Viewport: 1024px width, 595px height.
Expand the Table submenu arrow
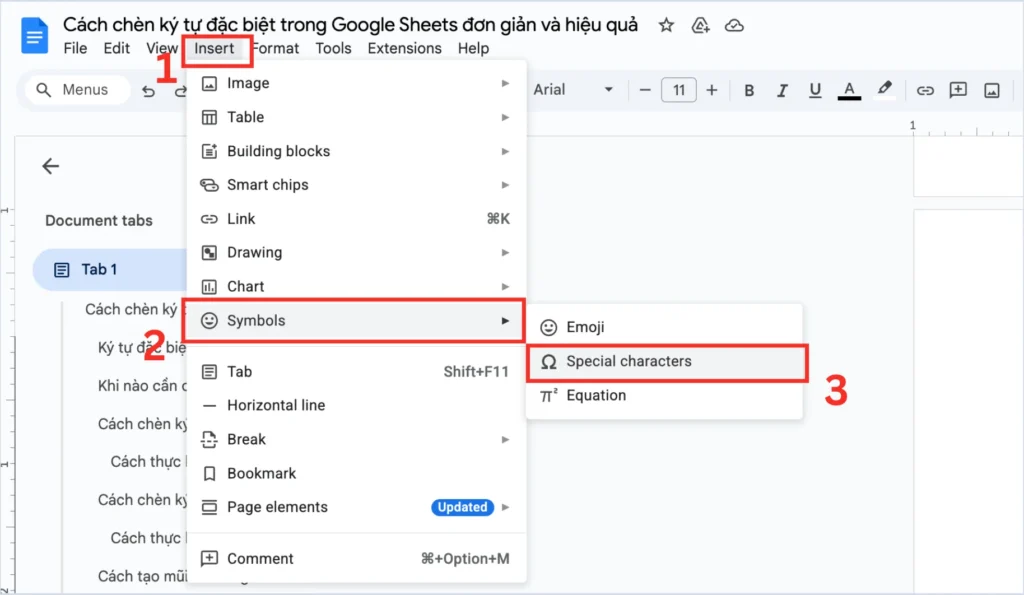tap(505, 117)
